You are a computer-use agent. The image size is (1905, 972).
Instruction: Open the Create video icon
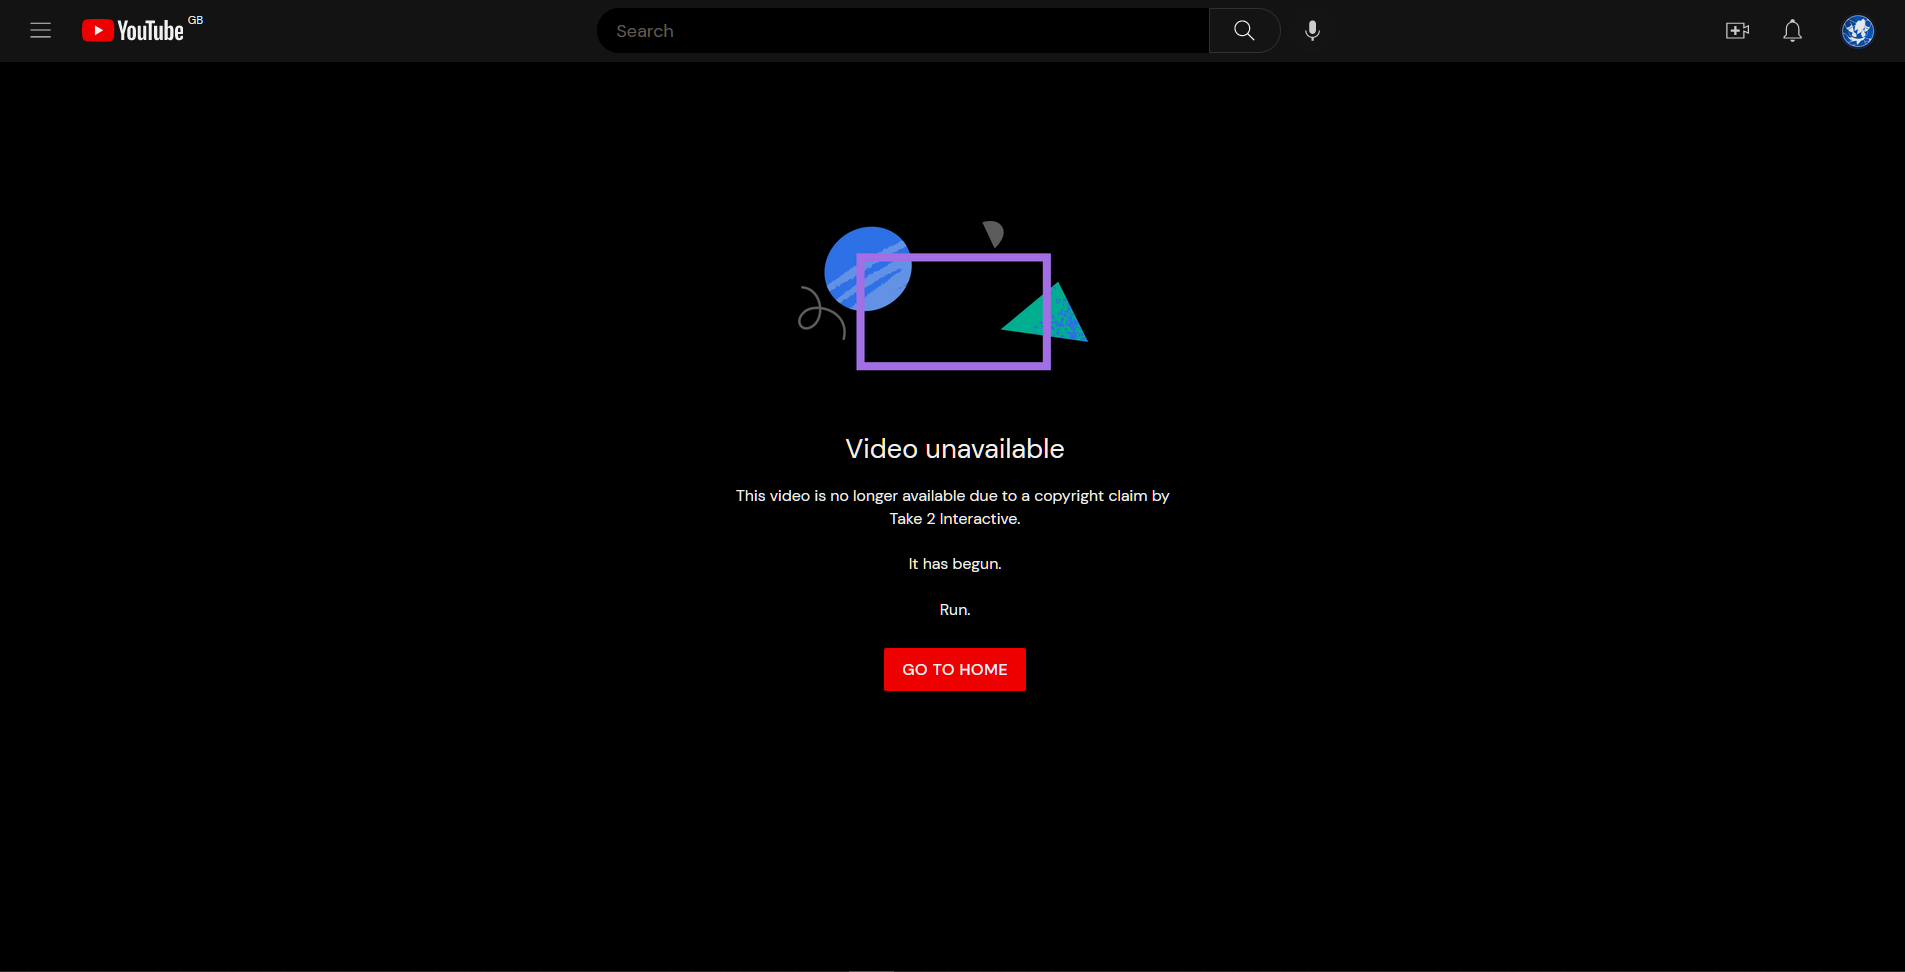pos(1737,31)
